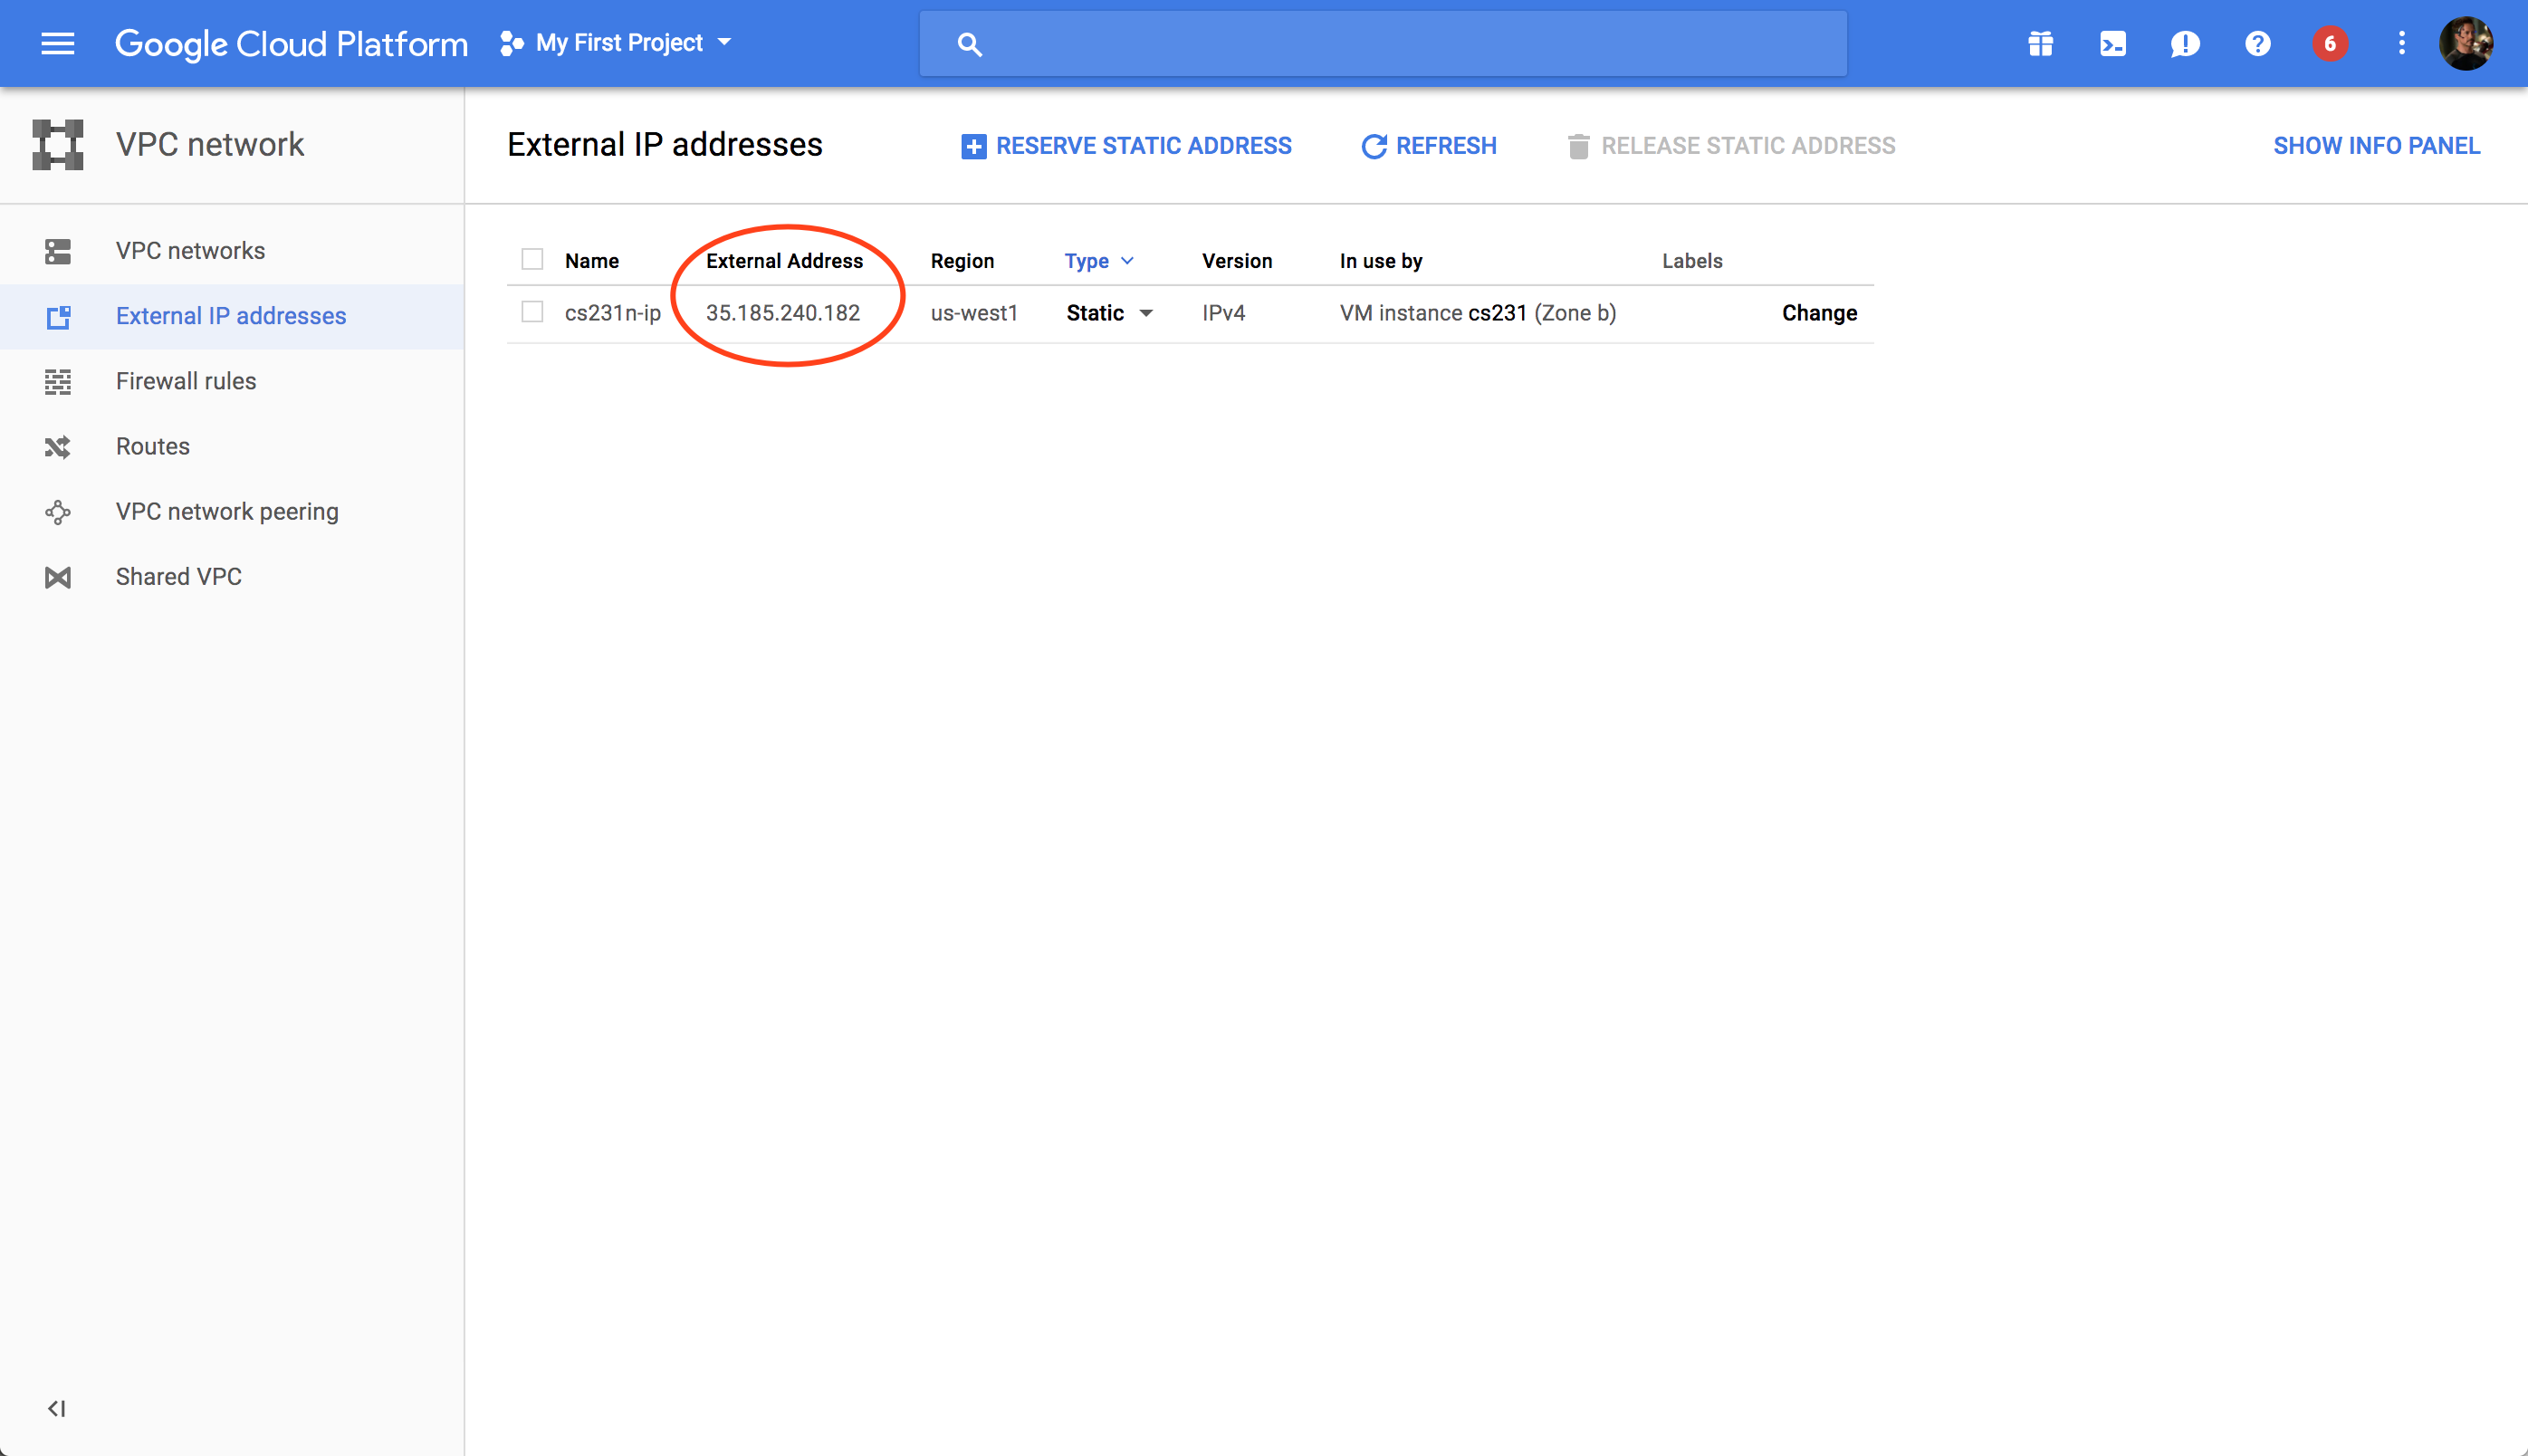Collapse the sidebar navigation panel
This screenshot has height=1456, width=2528.
coord(57,1408)
